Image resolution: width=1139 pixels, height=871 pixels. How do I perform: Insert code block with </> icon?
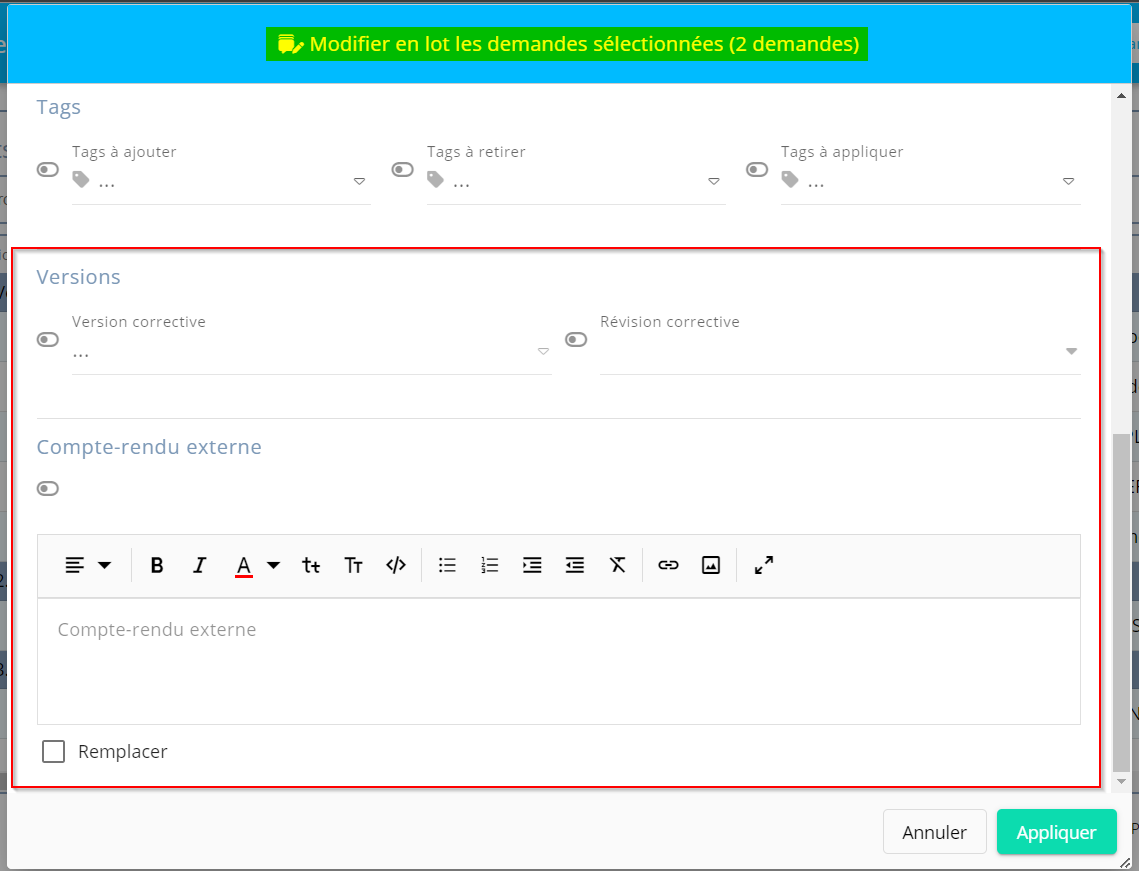pos(396,565)
